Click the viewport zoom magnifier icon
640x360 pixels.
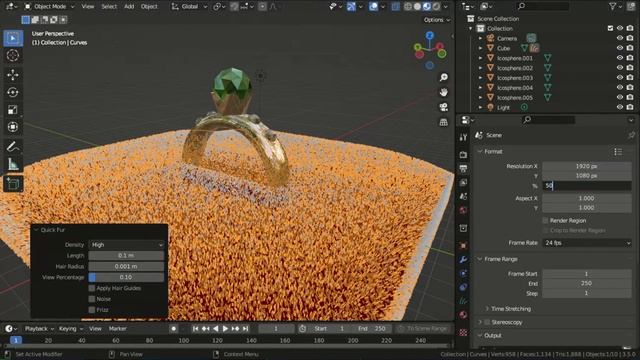pyautogui.click(x=443, y=78)
